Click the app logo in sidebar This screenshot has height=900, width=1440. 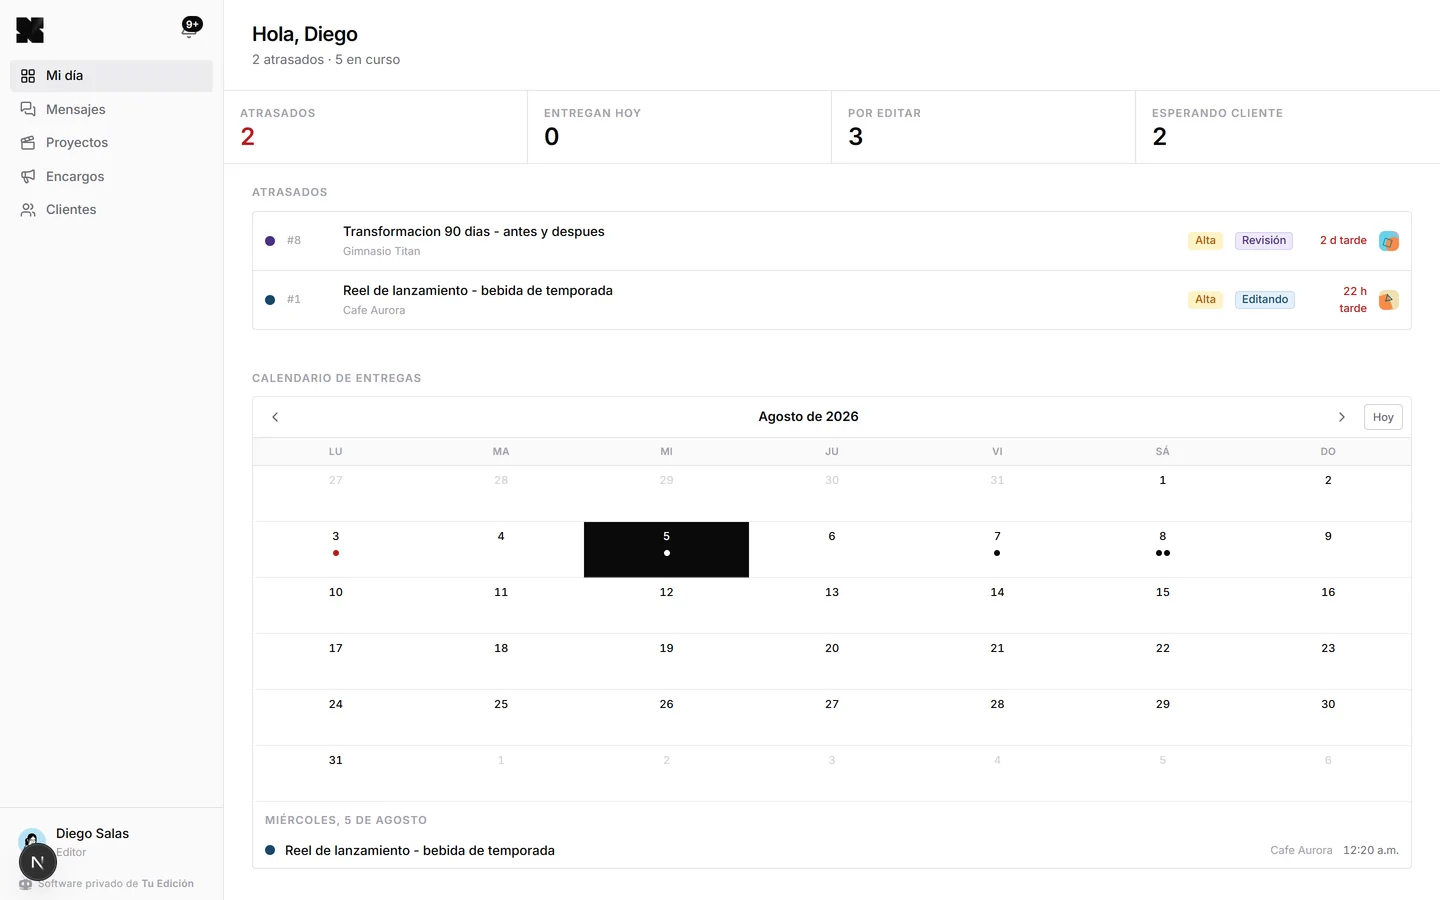(30, 30)
